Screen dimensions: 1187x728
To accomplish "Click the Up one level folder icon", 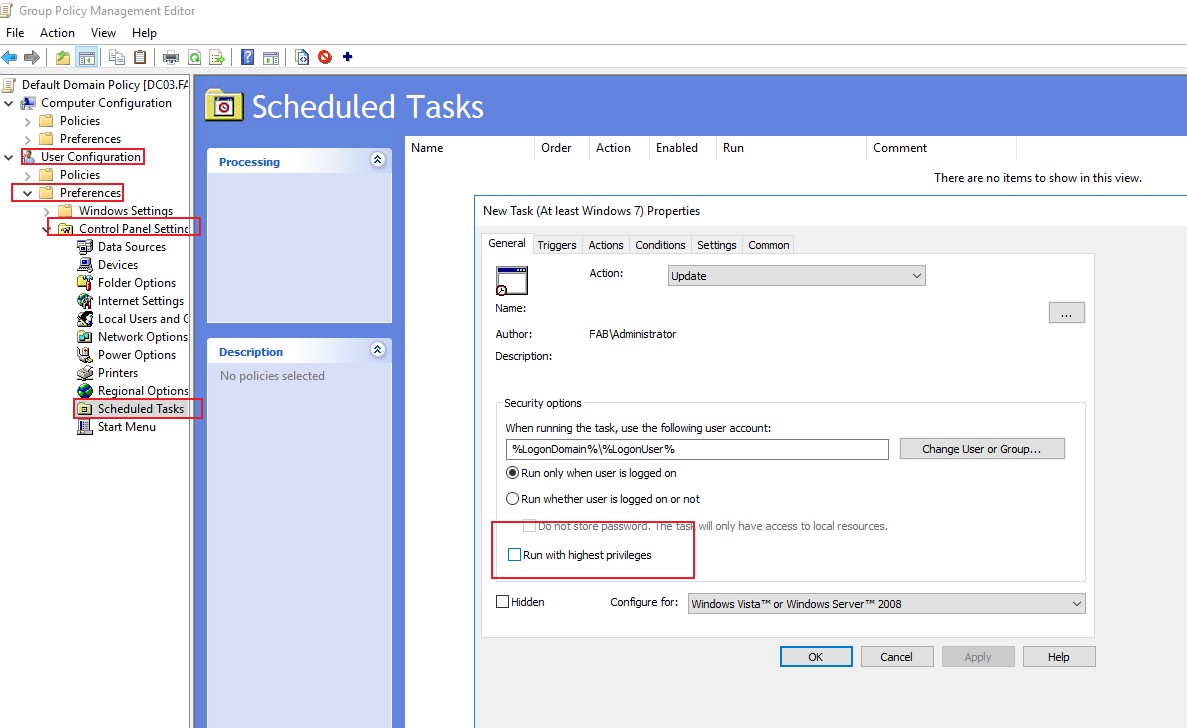I will pos(63,58).
